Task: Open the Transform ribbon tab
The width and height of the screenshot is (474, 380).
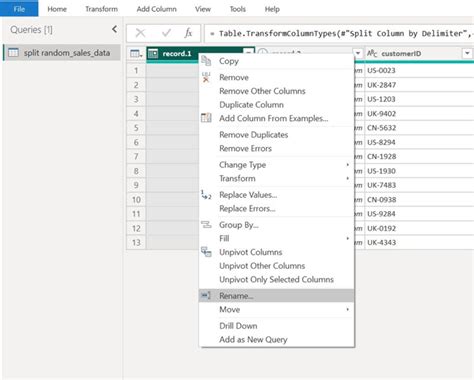Action: 101,9
